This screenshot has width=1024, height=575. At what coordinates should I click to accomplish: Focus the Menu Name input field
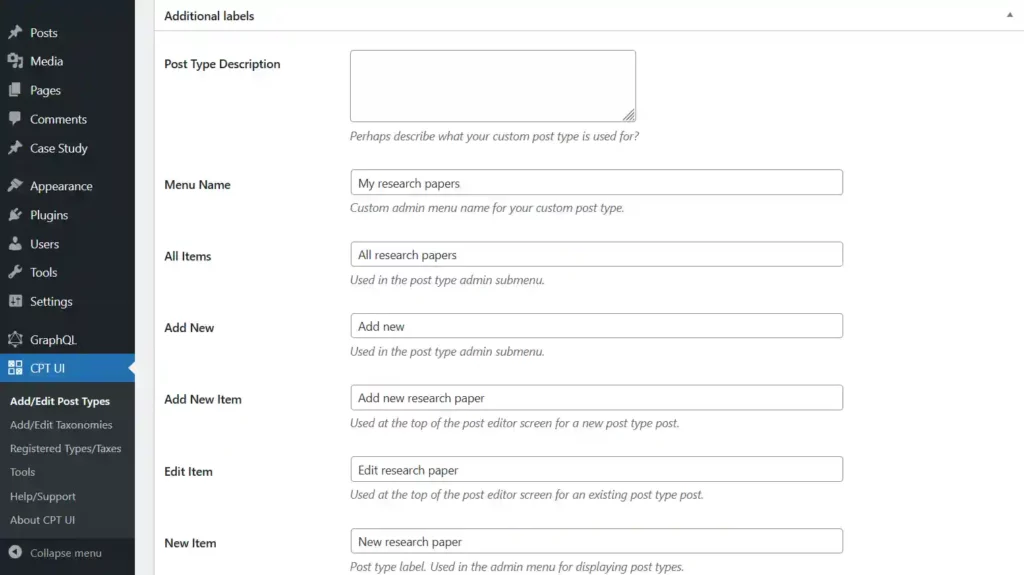pos(596,182)
